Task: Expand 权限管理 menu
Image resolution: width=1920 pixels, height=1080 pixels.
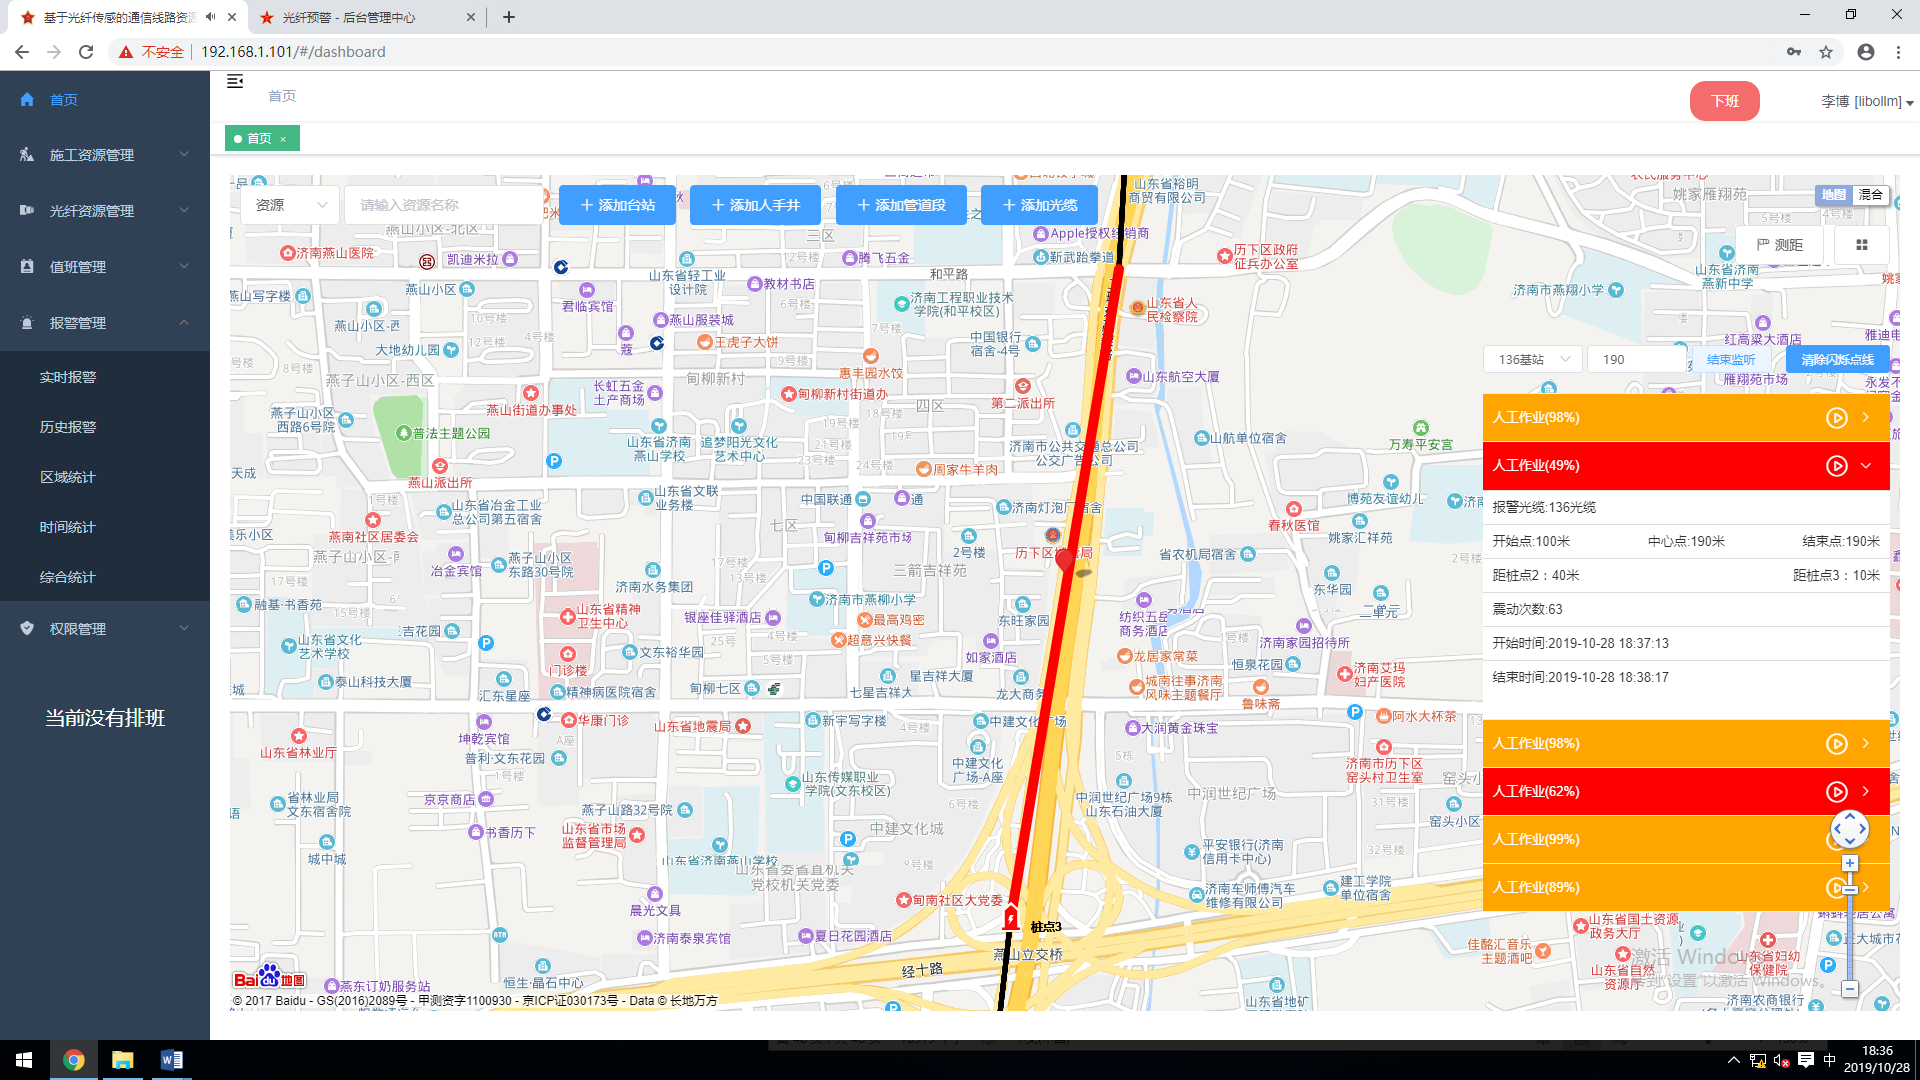Action: pos(105,629)
